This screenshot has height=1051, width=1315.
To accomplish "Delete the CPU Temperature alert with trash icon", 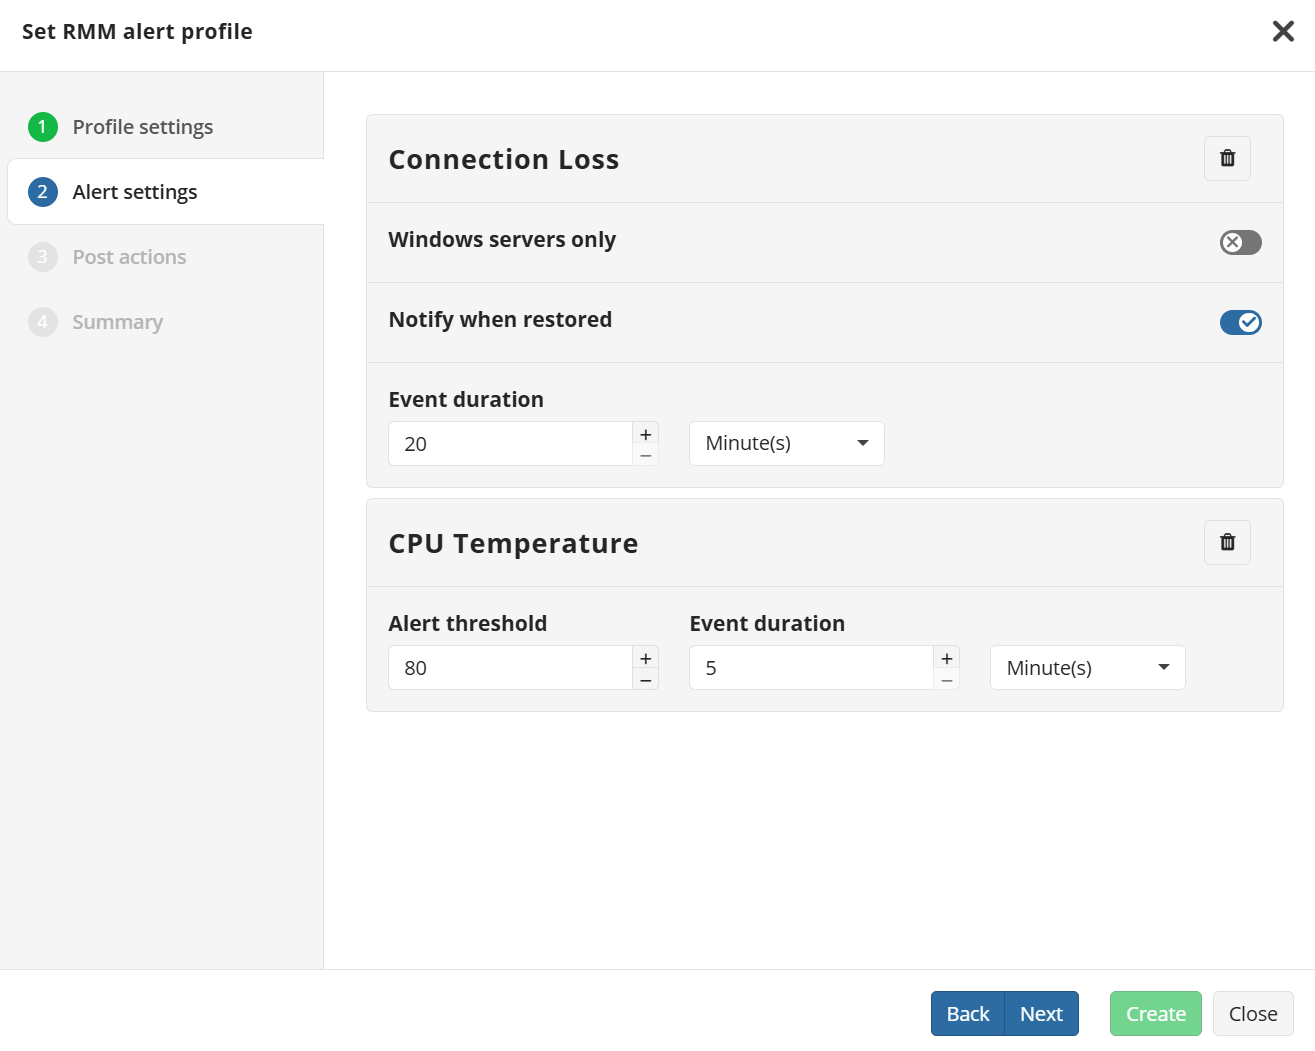I will point(1227,542).
